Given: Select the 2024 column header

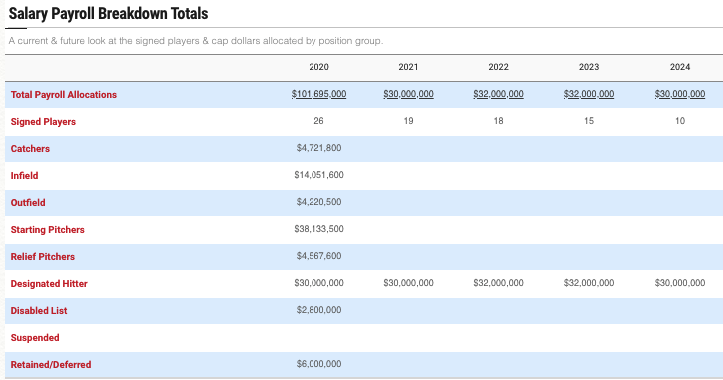Looking at the screenshot, I should click(x=680, y=67).
